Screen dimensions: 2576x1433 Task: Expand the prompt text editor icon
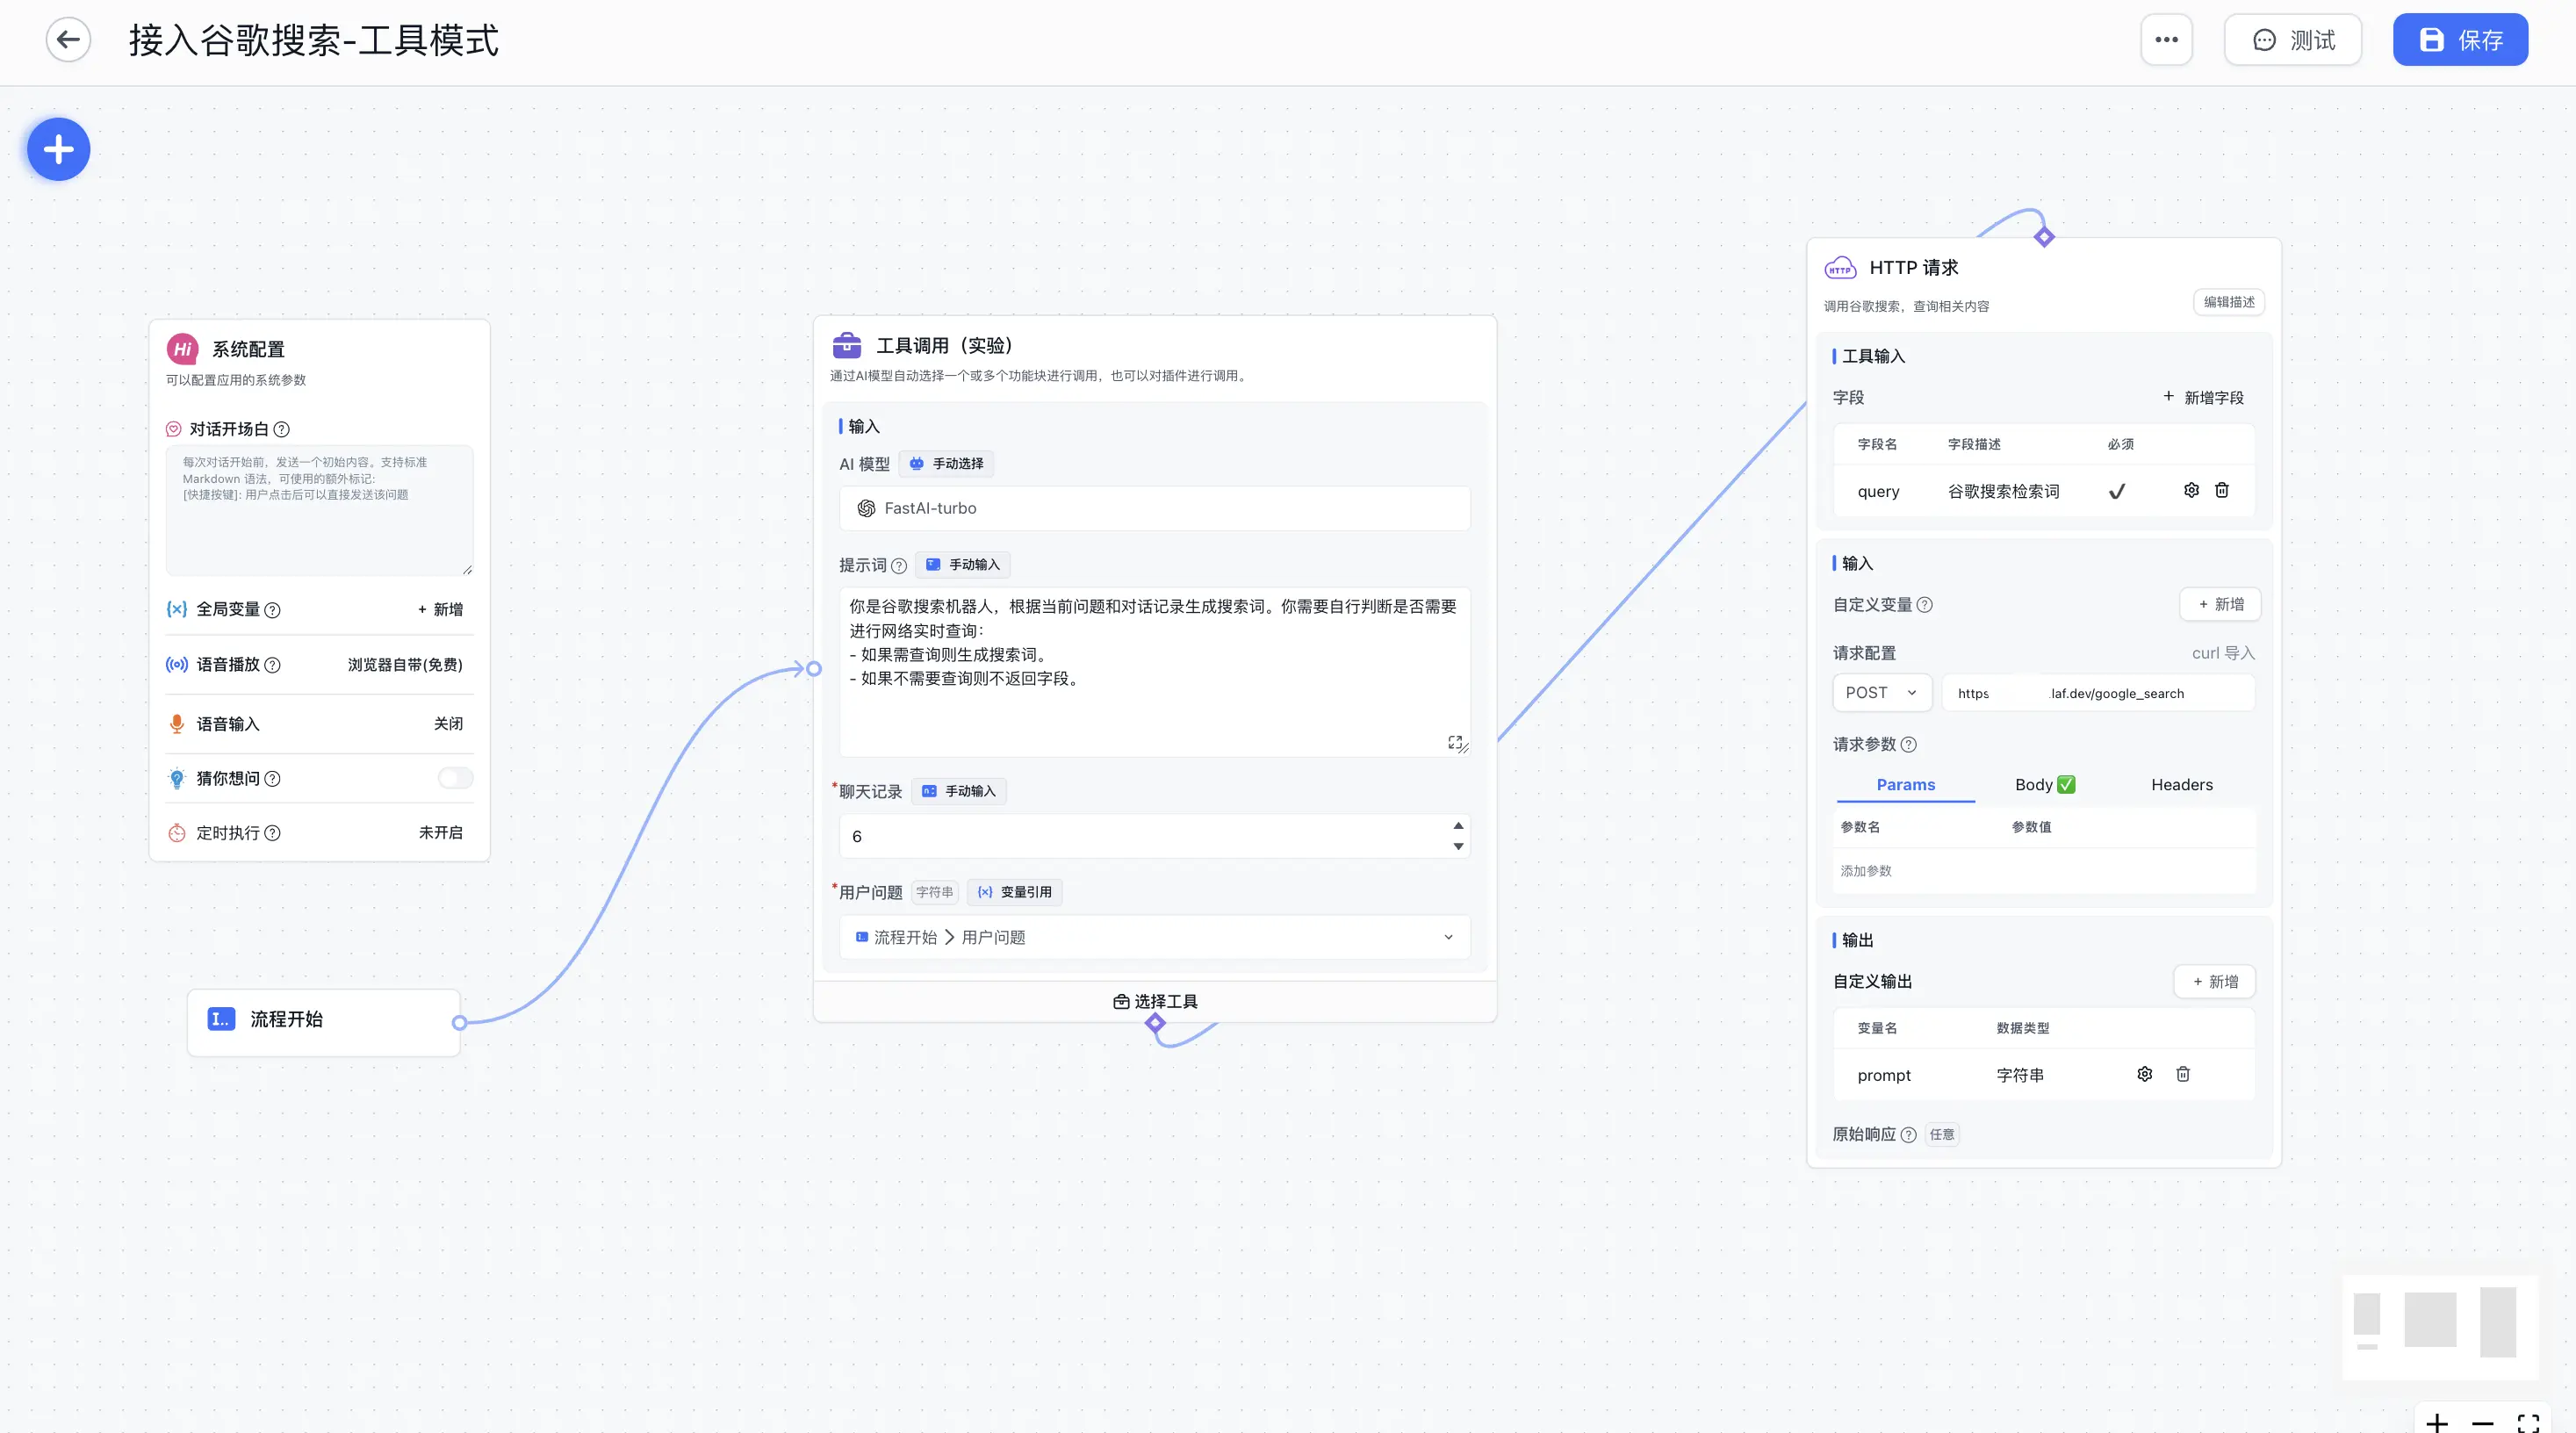(1455, 742)
